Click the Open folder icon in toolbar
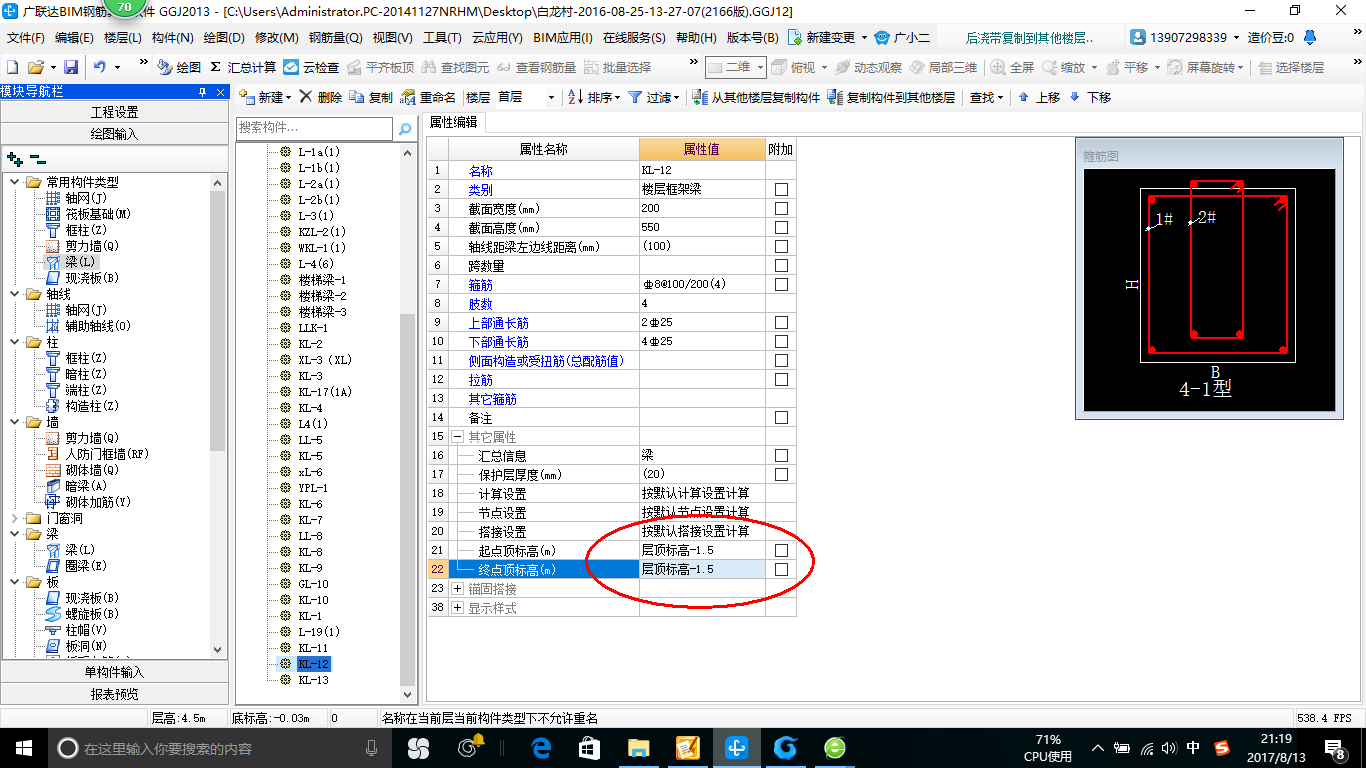The width and height of the screenshot is (1366, 768). [36, 67]
